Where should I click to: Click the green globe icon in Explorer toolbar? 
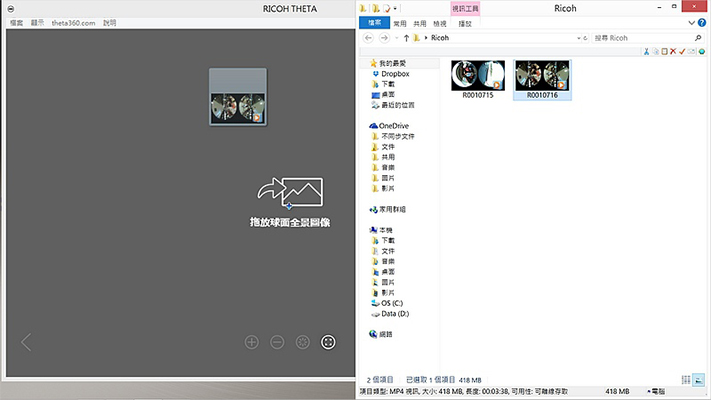click(x=702, y=51)
